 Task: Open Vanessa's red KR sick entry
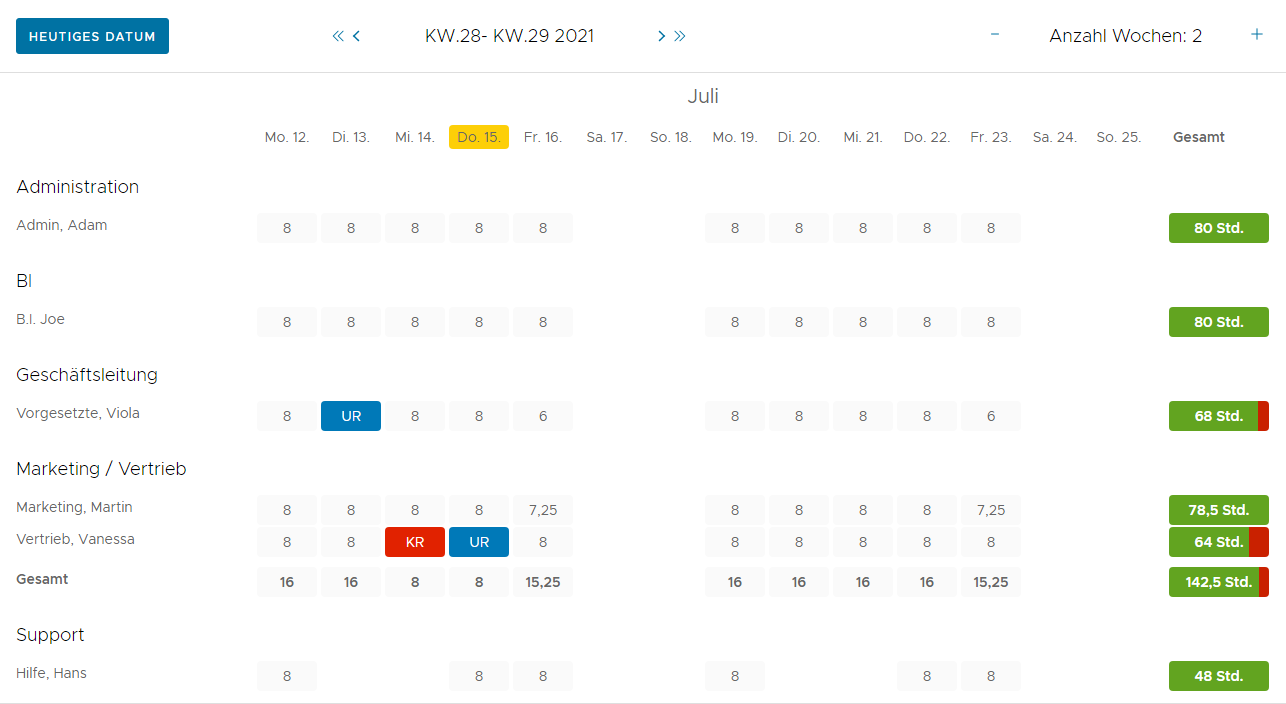click(415, 542)
